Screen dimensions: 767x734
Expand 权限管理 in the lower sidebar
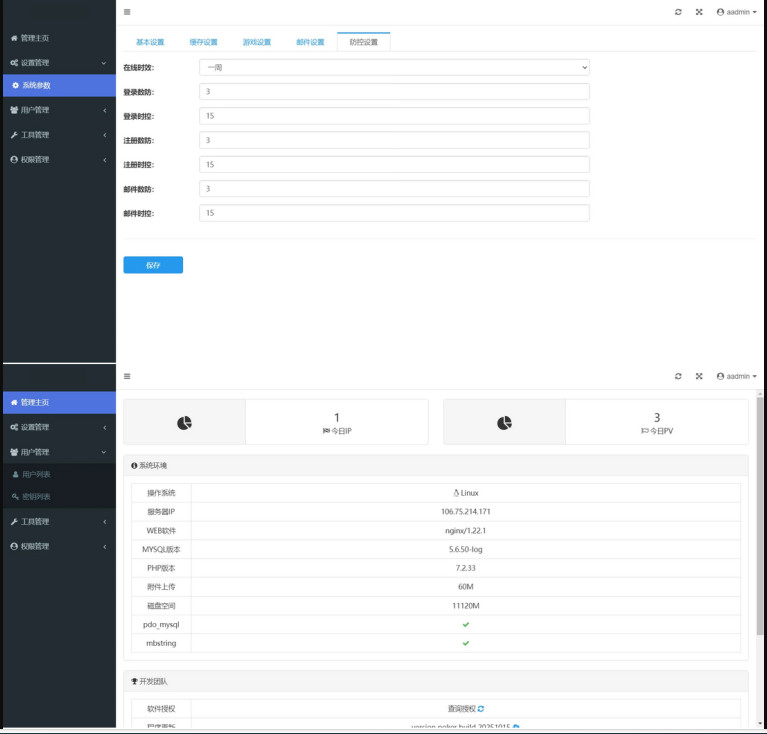(x=58, y=546)
